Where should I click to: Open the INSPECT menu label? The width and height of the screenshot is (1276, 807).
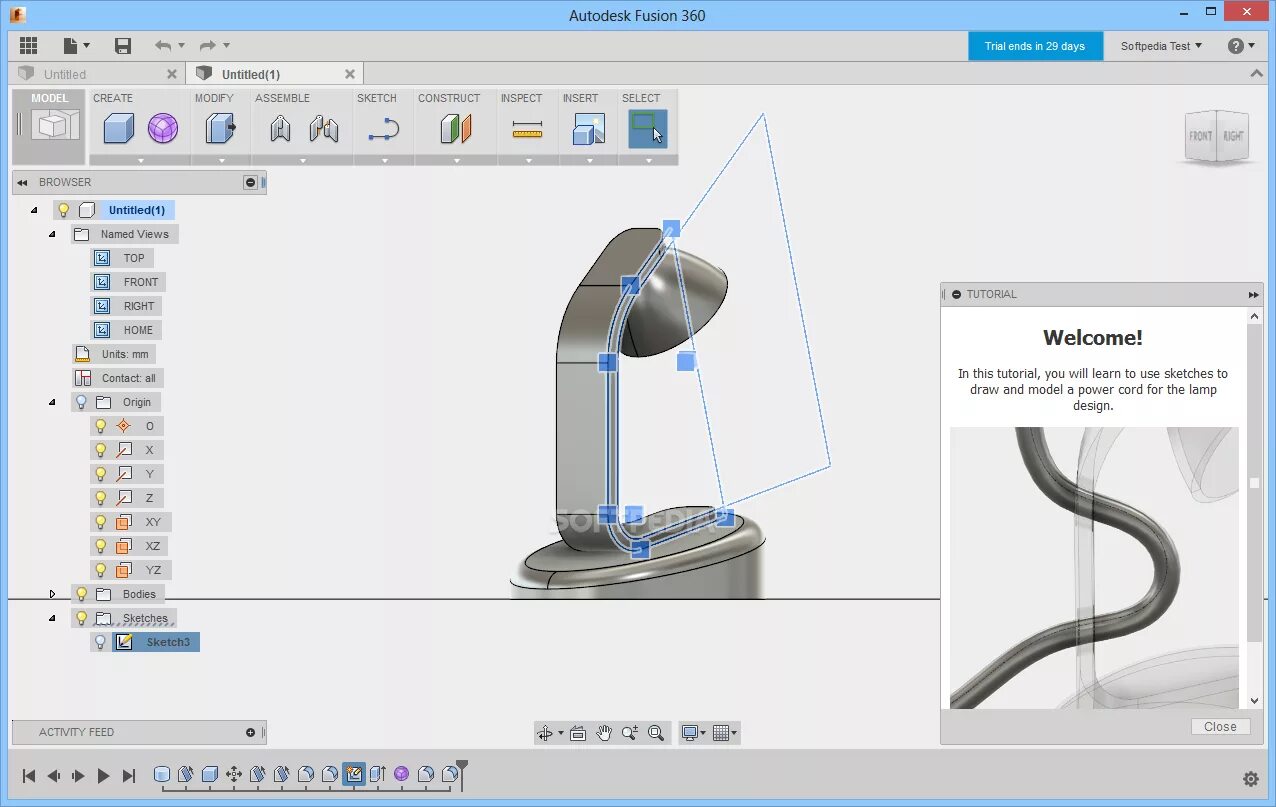[521, 98]
